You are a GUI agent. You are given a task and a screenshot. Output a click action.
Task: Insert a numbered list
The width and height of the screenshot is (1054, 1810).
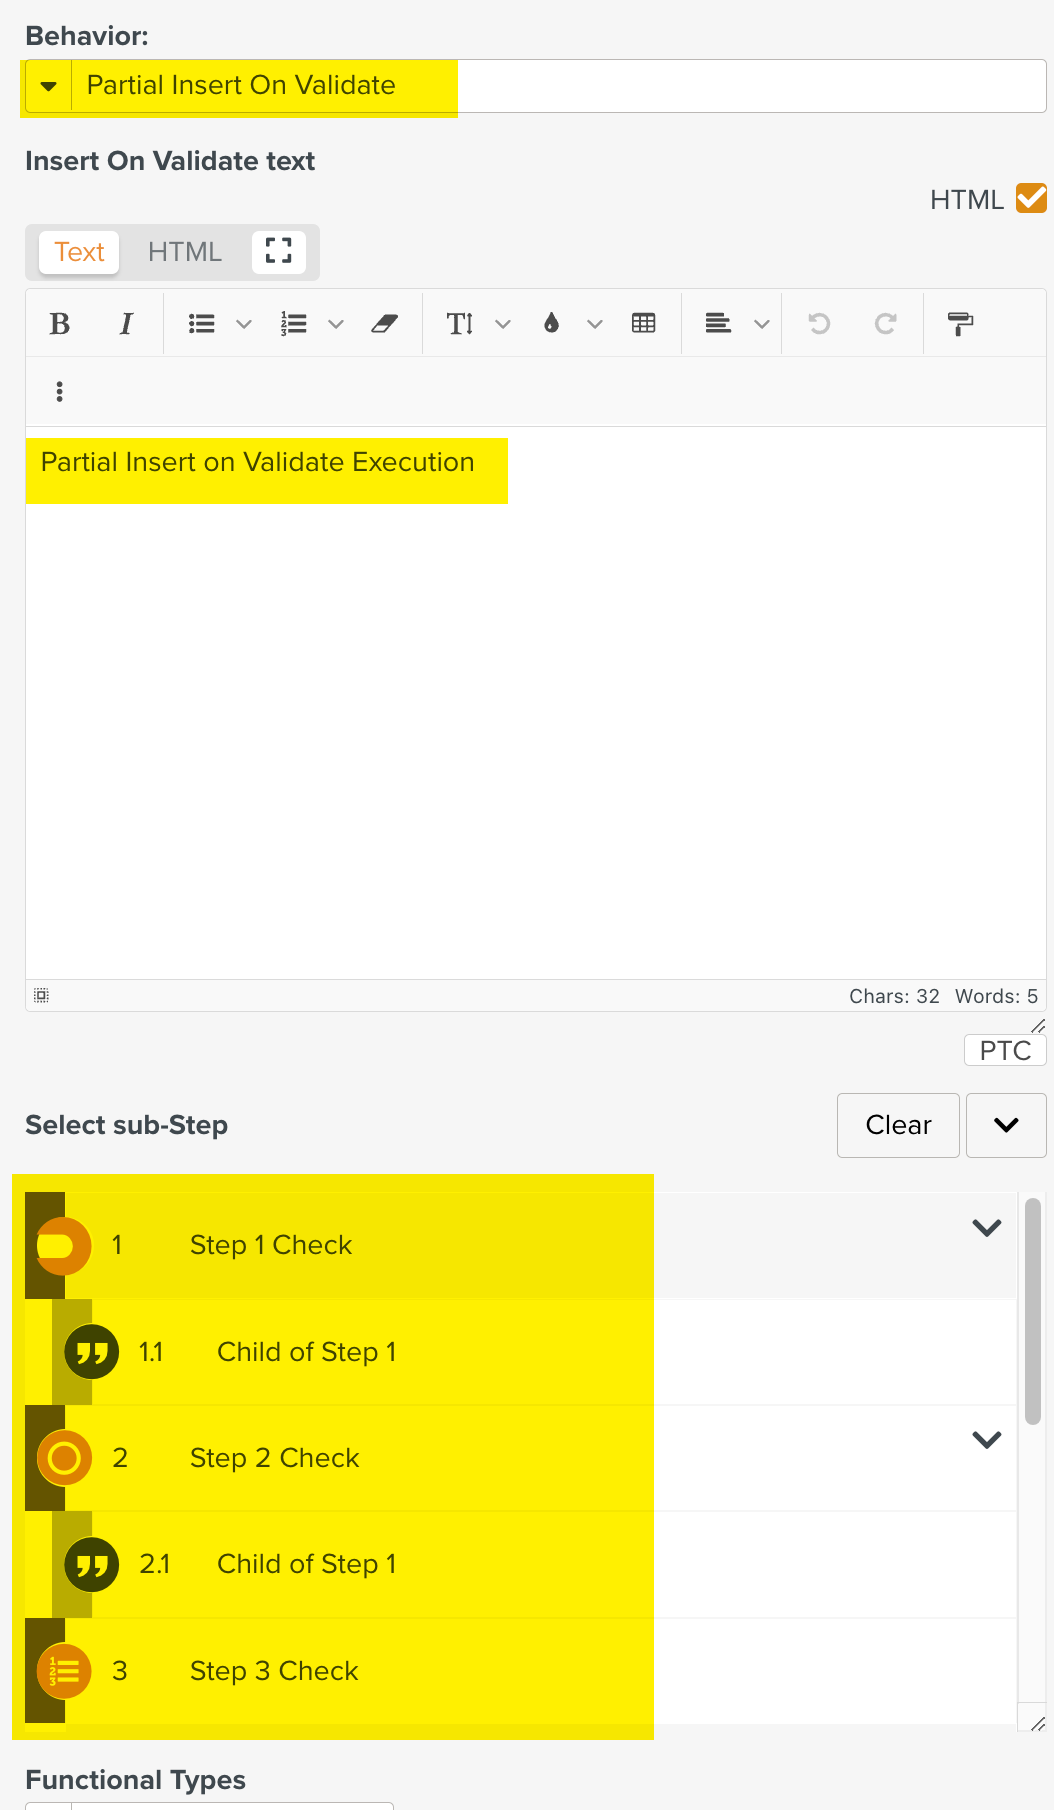click(x=293, y=323)
